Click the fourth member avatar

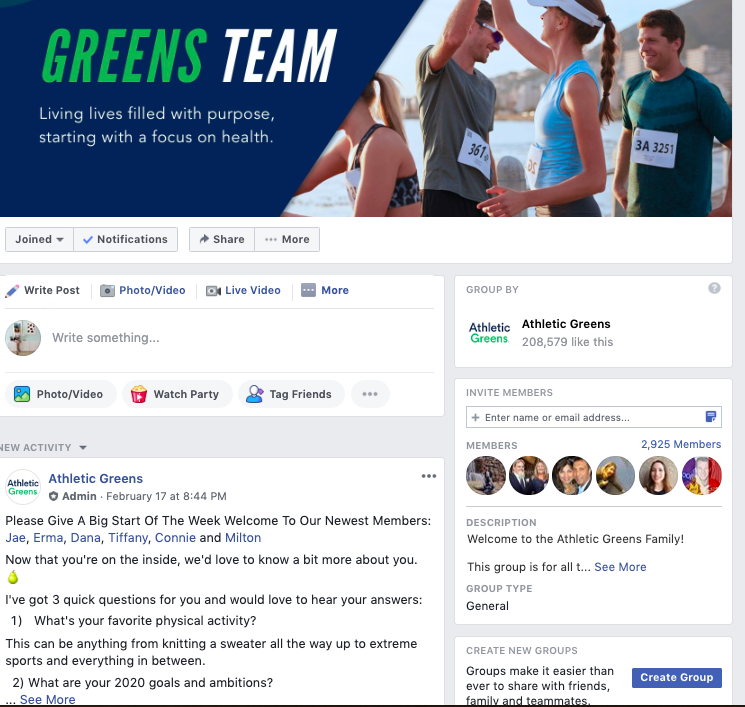pos(615,476)
